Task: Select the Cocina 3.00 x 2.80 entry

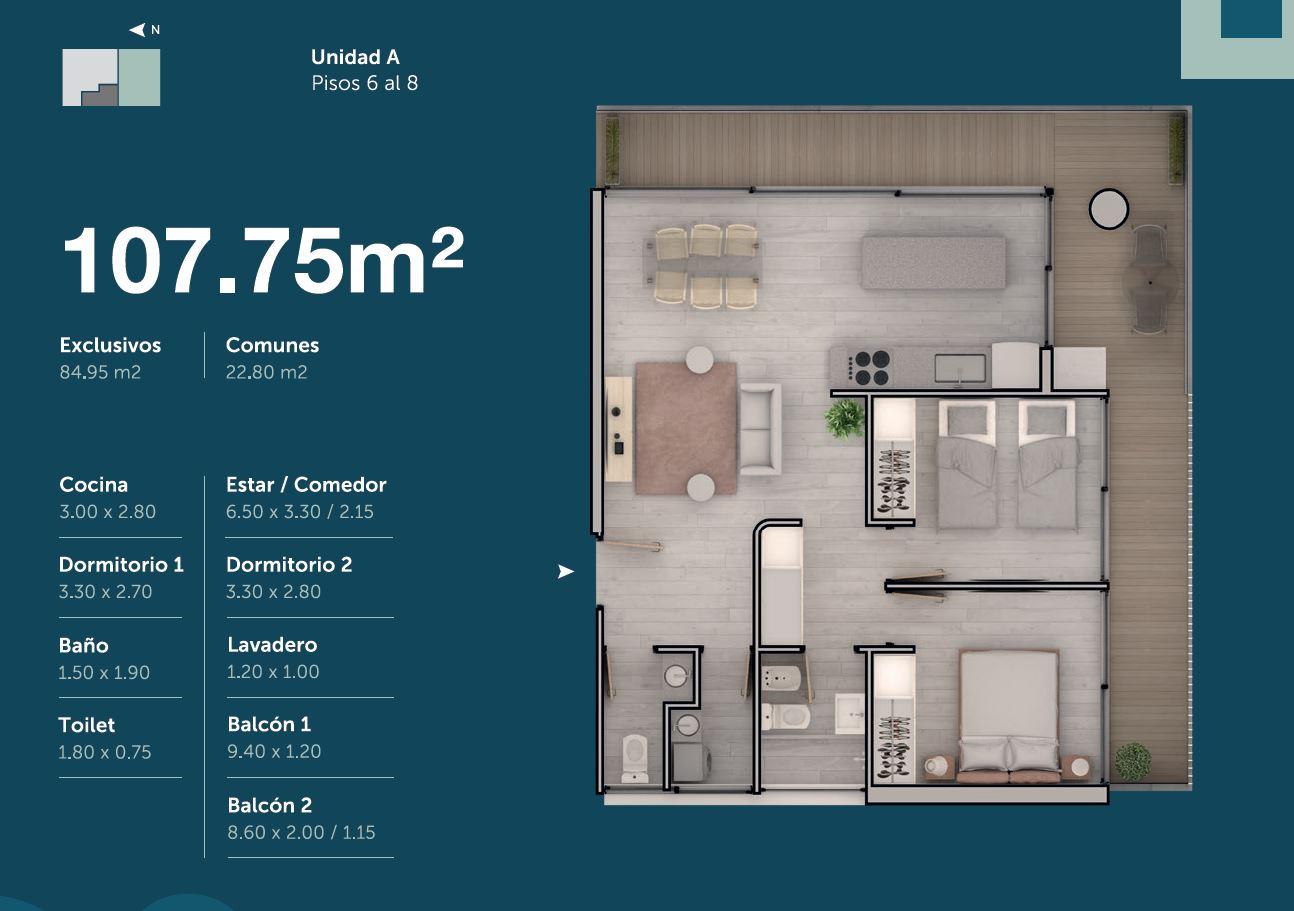Action: point(108,498)
